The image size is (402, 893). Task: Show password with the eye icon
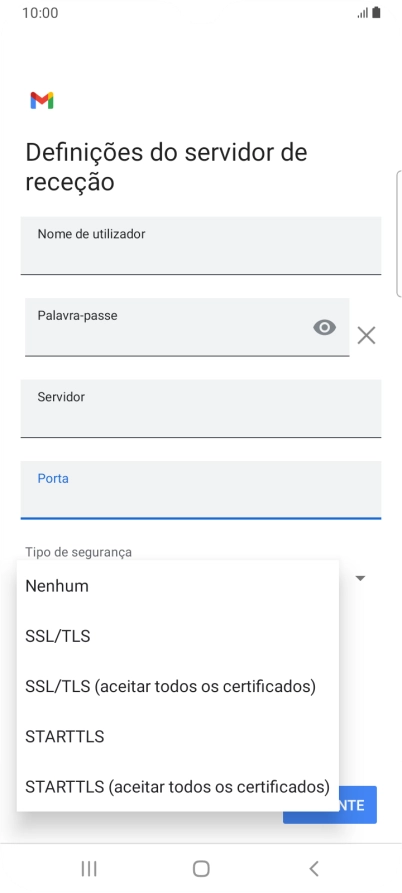click(x=325, y=327)
